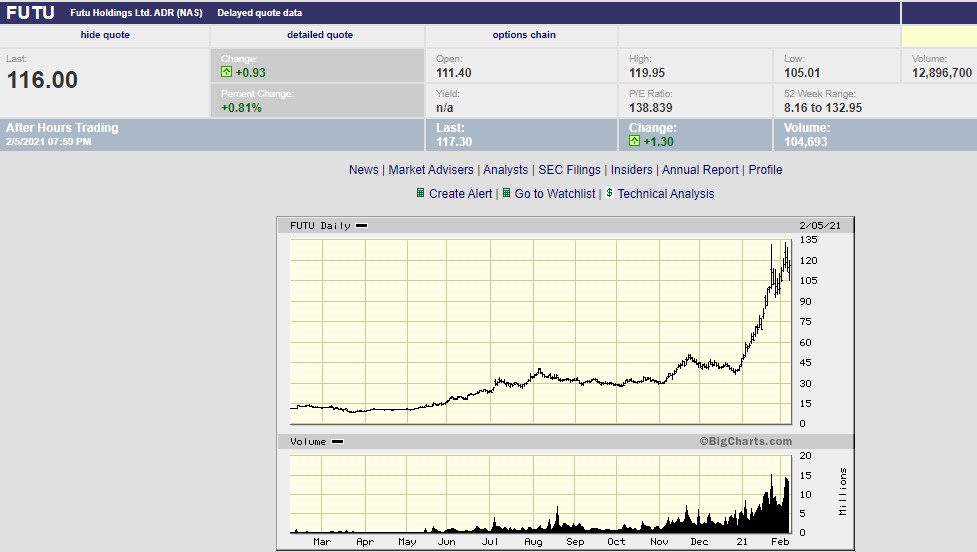Screen dimensions: 977x552
Task: Click the Create Alert icon
Action: coord(421,193)
